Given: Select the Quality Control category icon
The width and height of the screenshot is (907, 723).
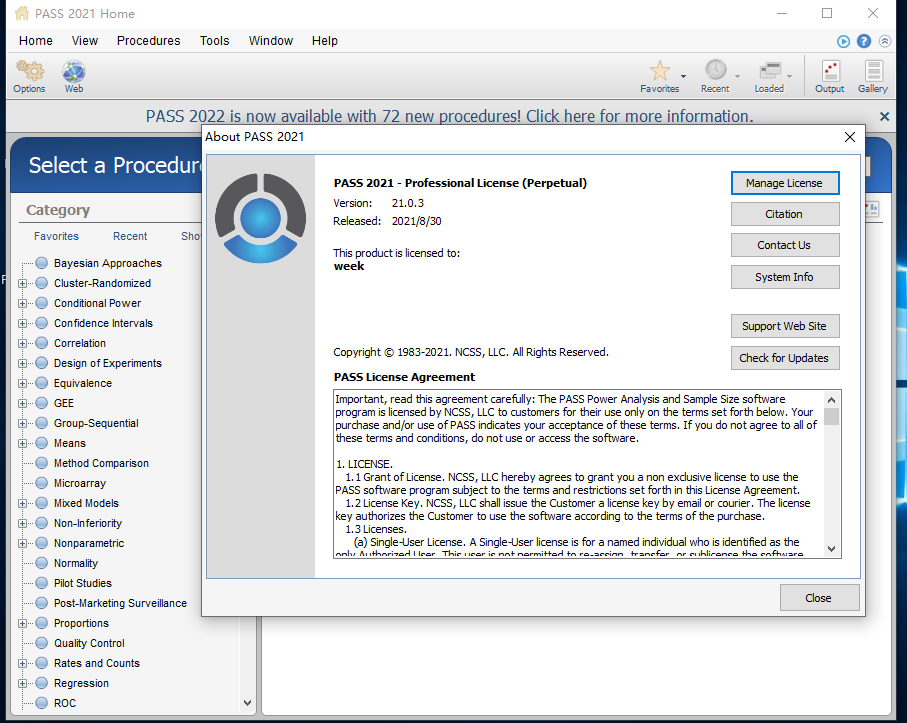Looking at the screenshot, I should [42, 643].
